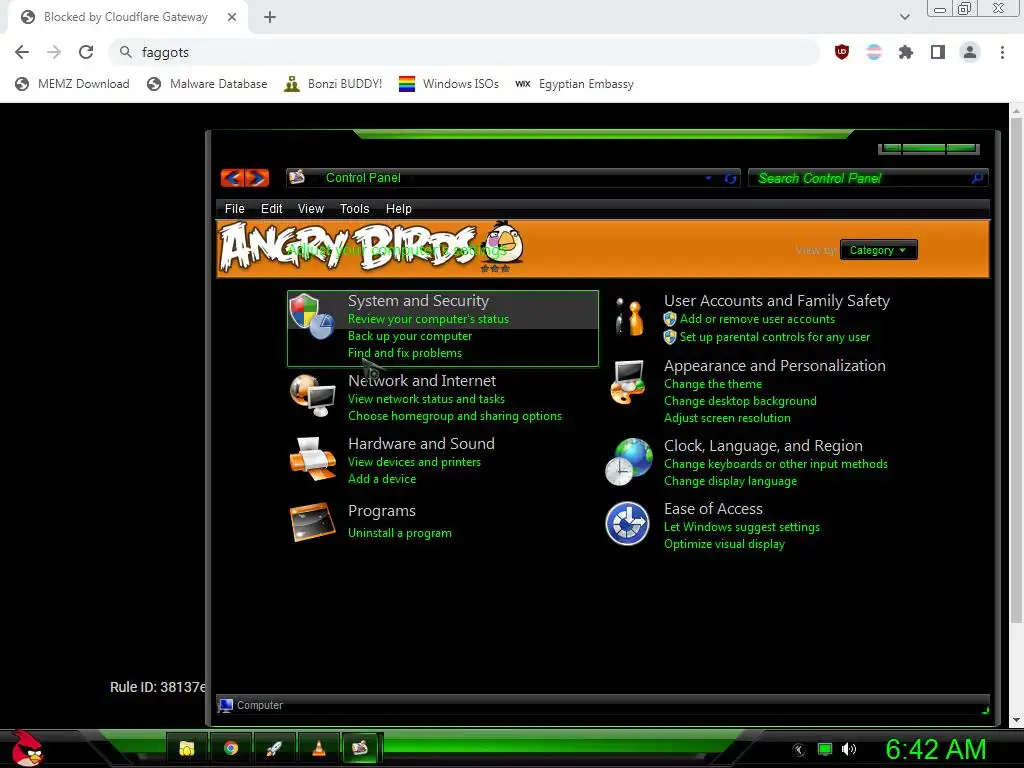1024x768 pixels.
Task: Open the Malware Database bookmark
Action: click(208, 84)
